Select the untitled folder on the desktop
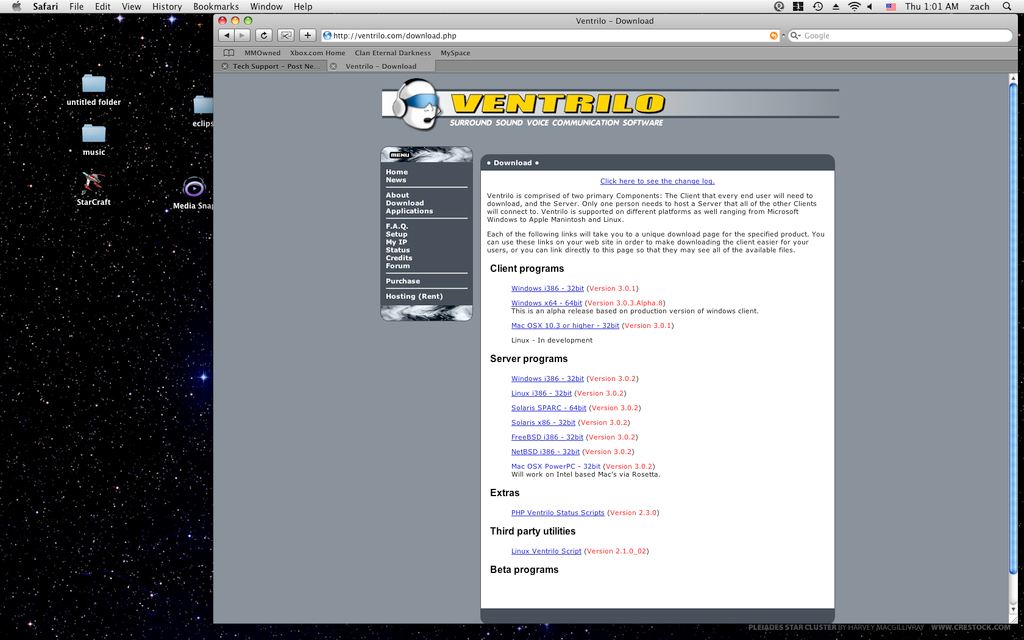1024x640 pixels. pos(93,90)
